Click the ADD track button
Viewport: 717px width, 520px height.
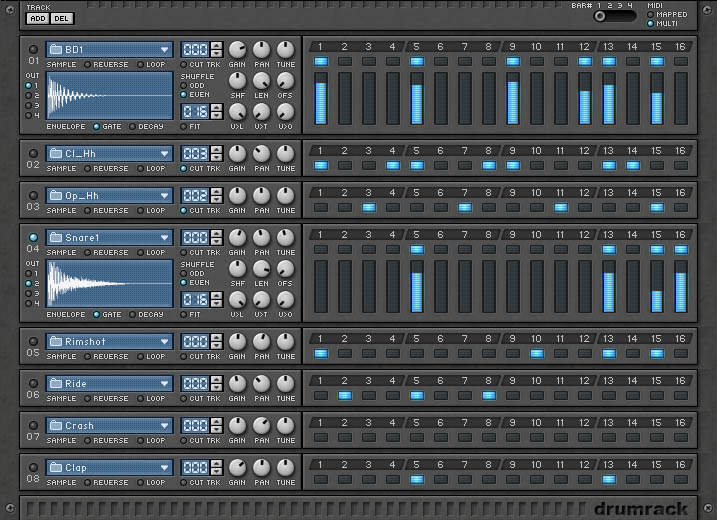click(37, 18)
